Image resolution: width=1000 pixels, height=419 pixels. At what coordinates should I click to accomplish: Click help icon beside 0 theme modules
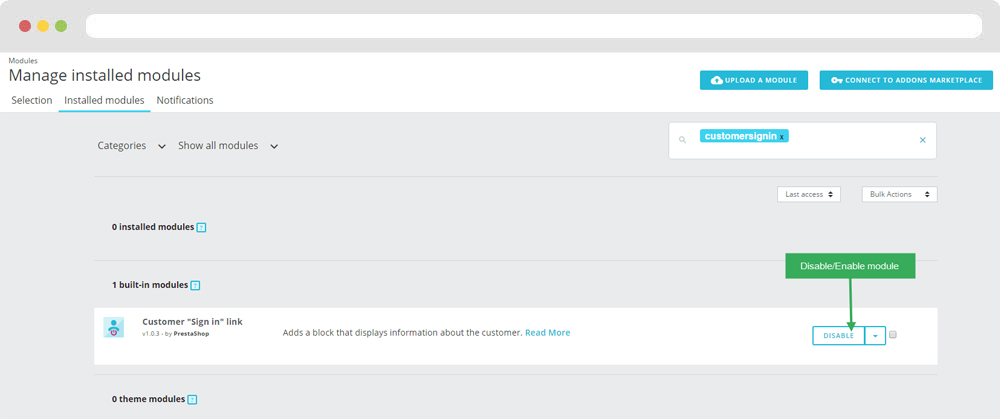(192, 400)
